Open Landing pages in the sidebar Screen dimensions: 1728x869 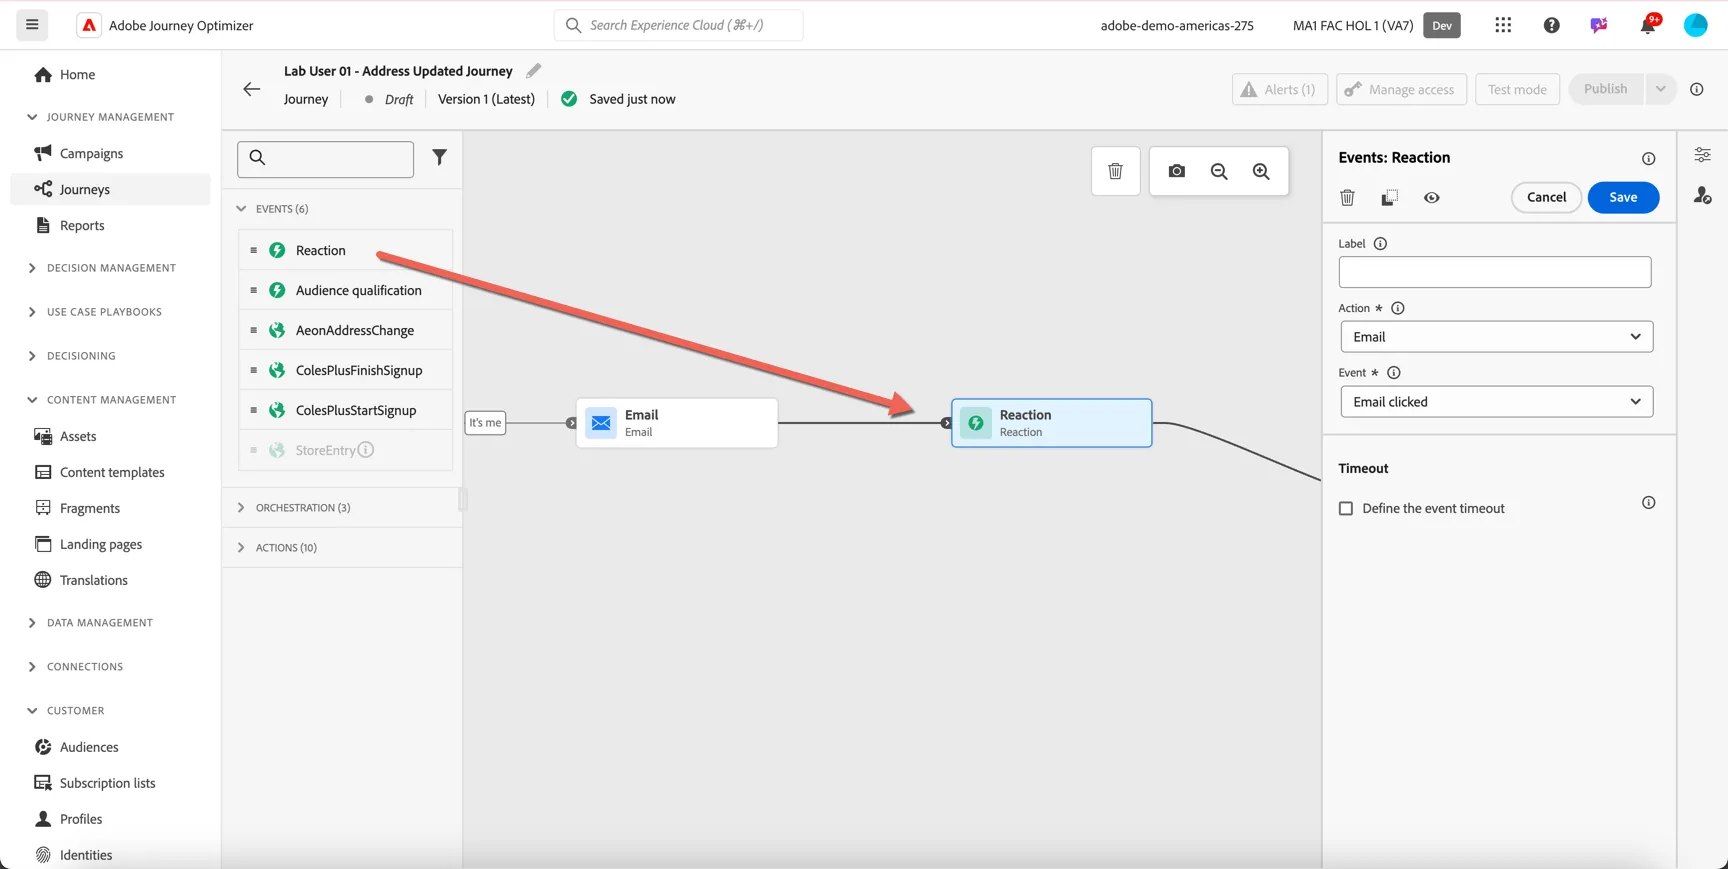(110, 544)
